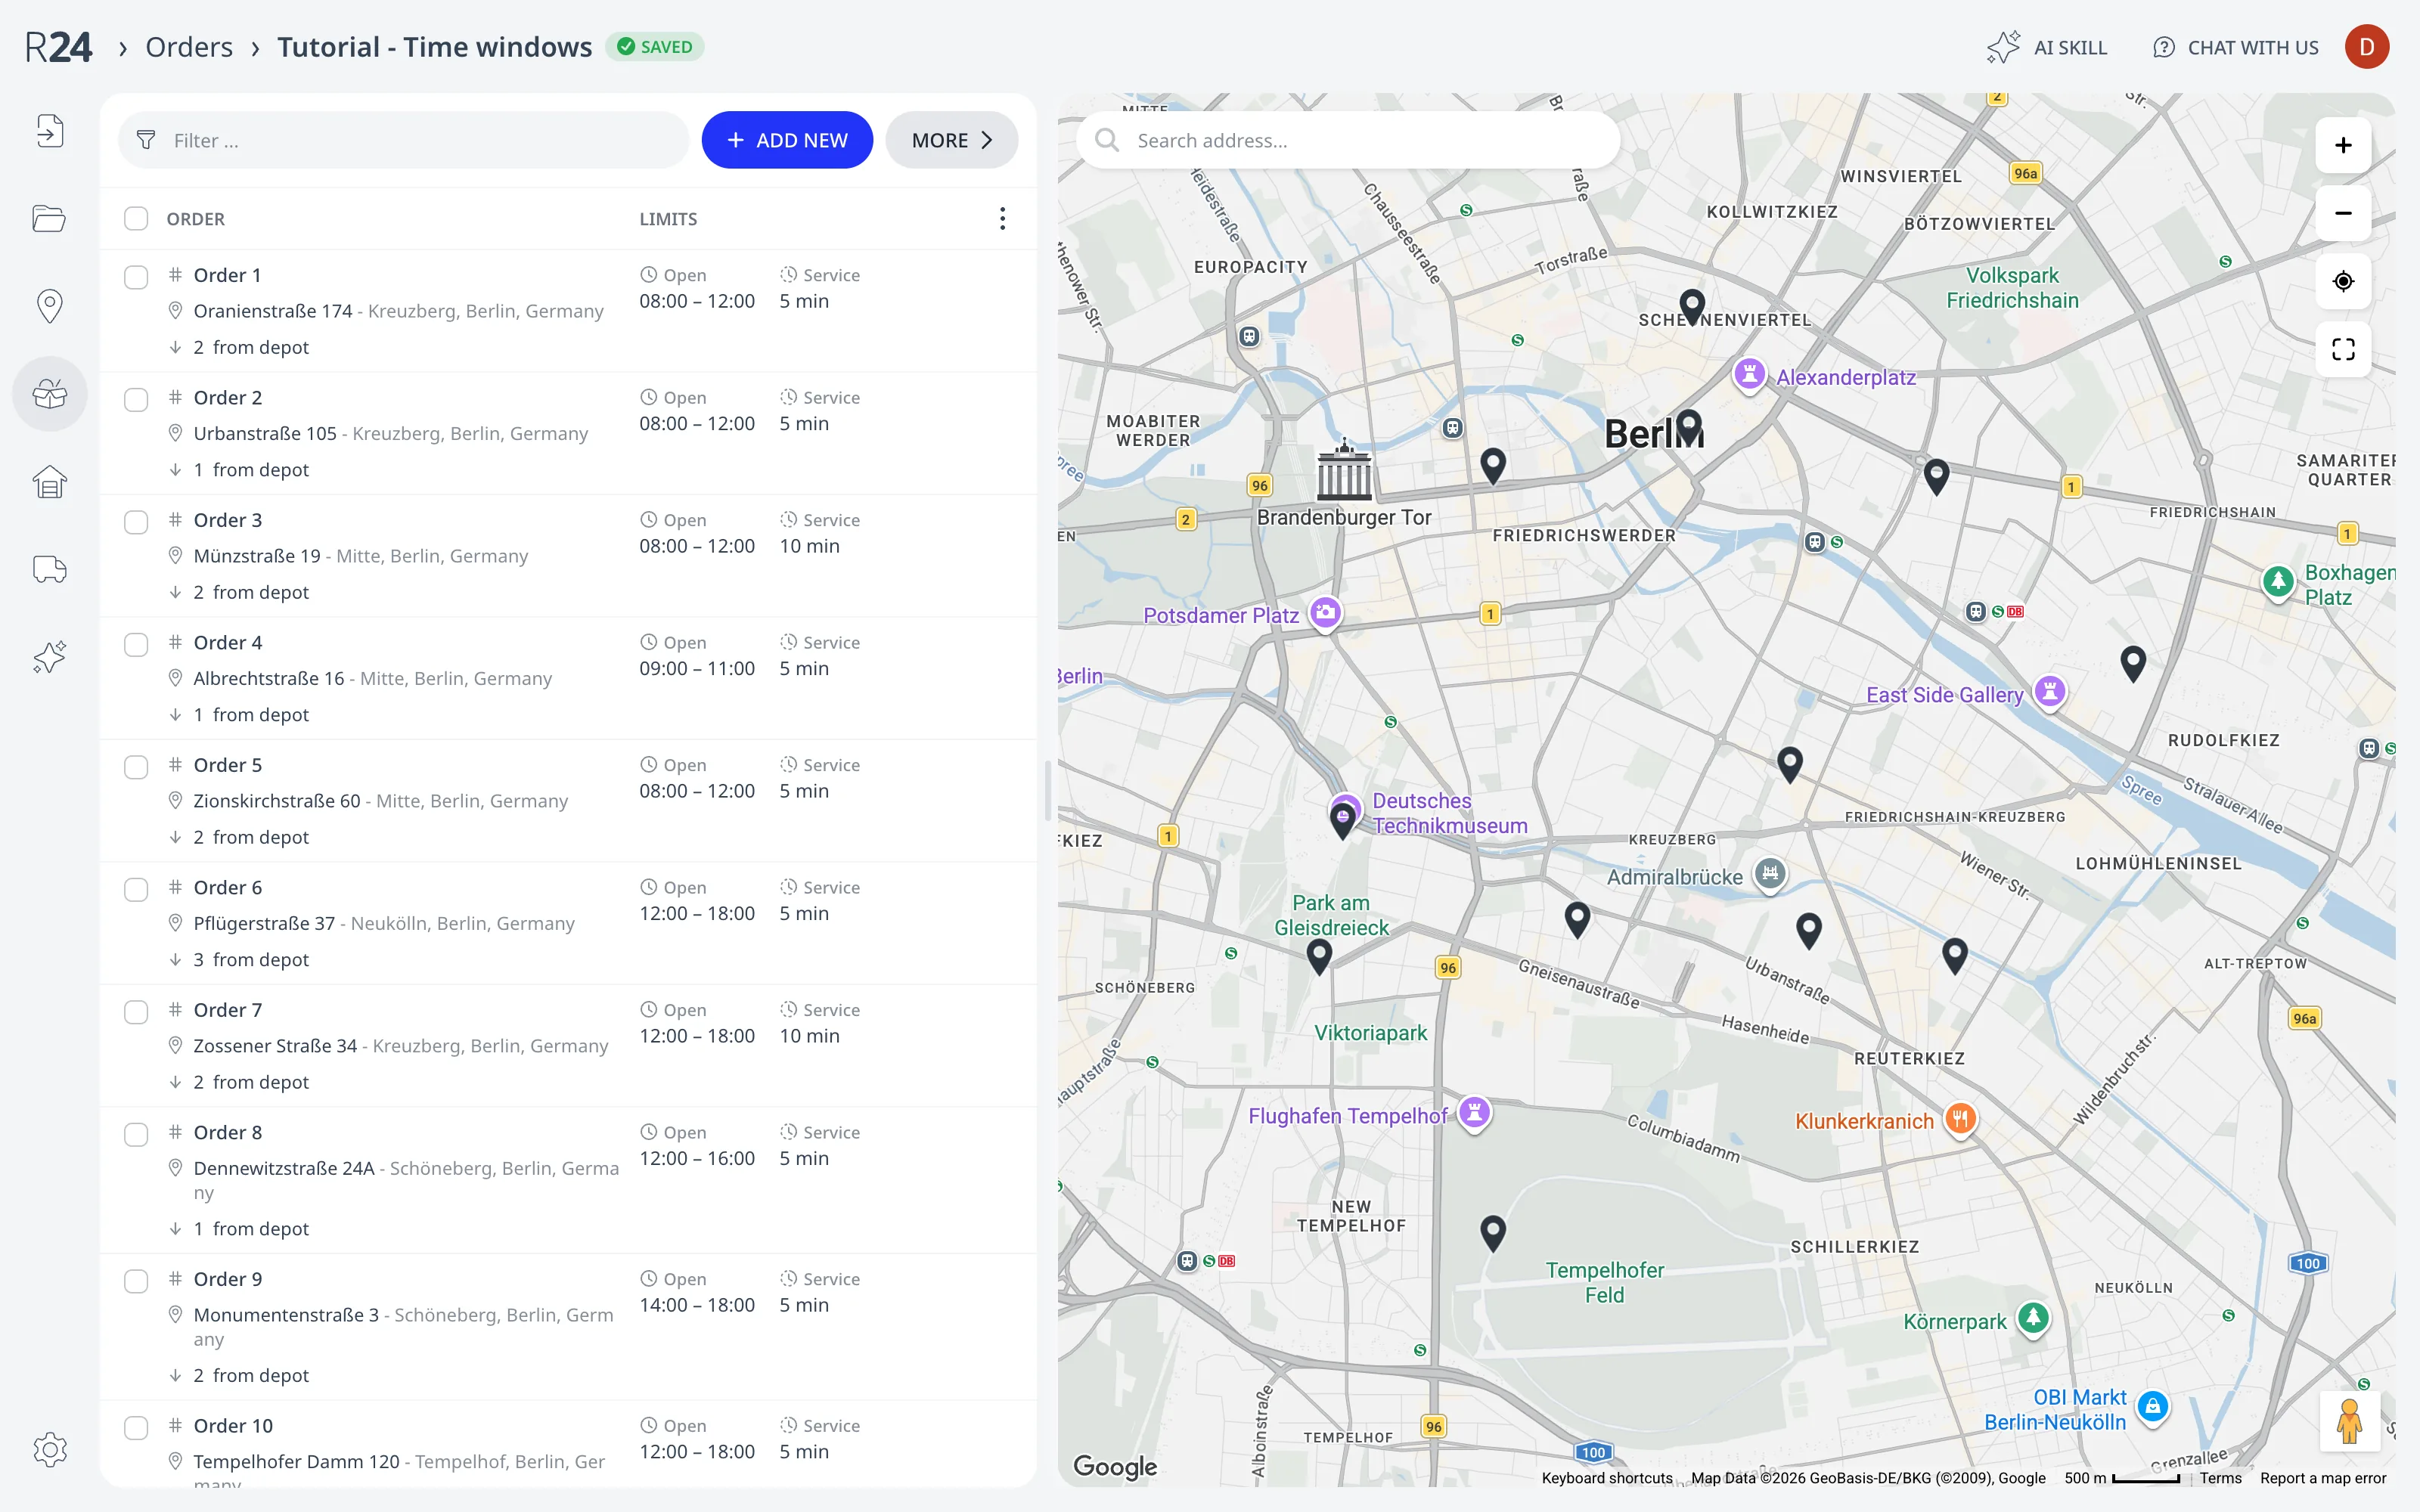
Task: Click the Google logo on map
Action: pos(1114,1466)
